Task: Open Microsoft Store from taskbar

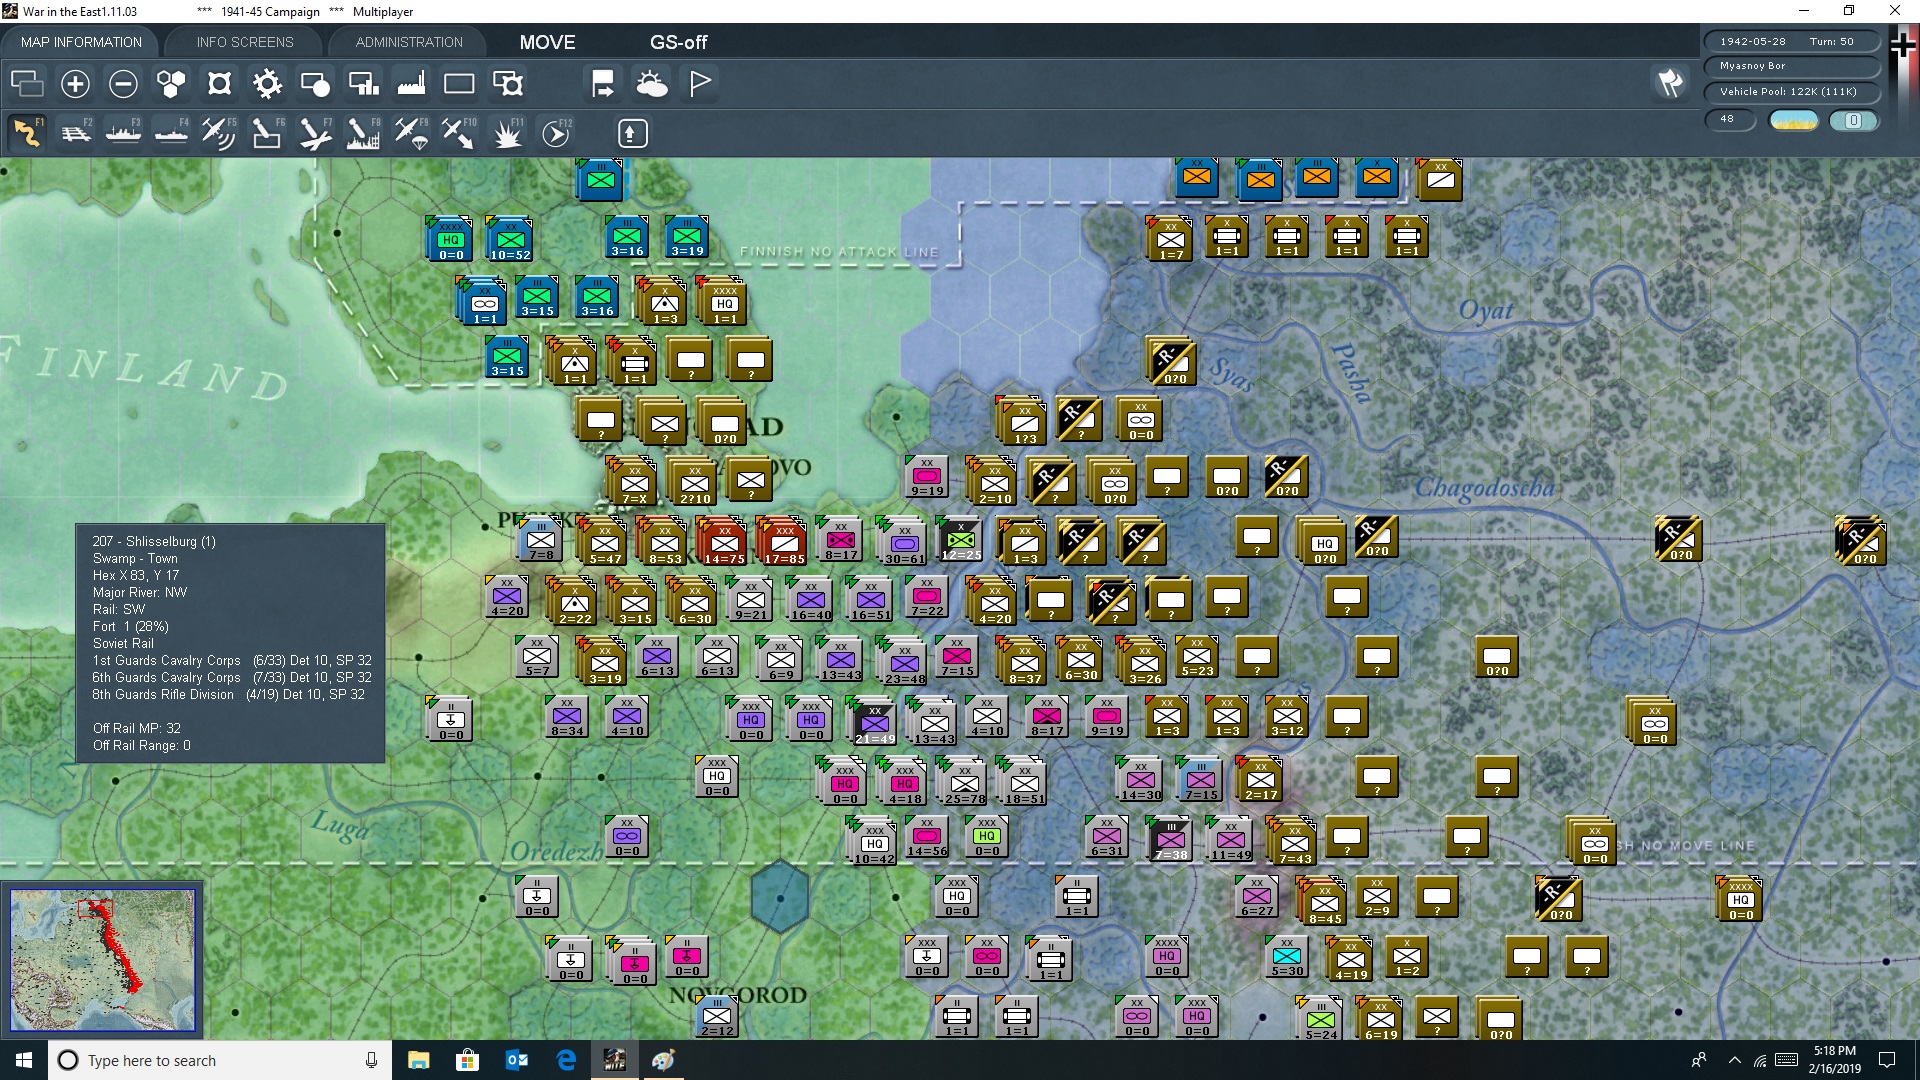Action: click(467, 1060)
